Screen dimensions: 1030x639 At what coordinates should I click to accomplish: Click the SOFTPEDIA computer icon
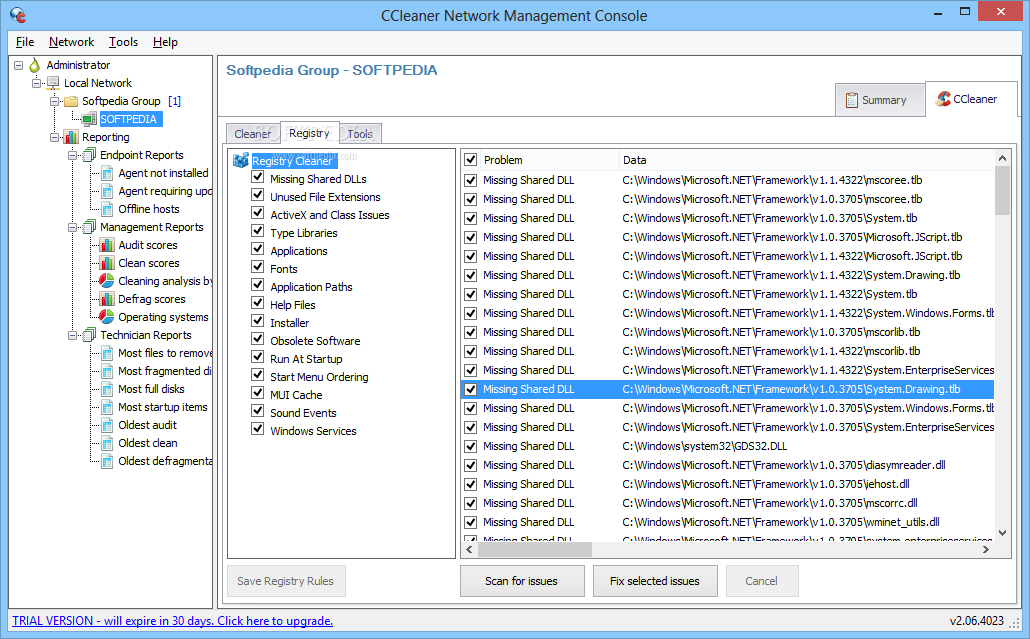(x=89, y=119)
